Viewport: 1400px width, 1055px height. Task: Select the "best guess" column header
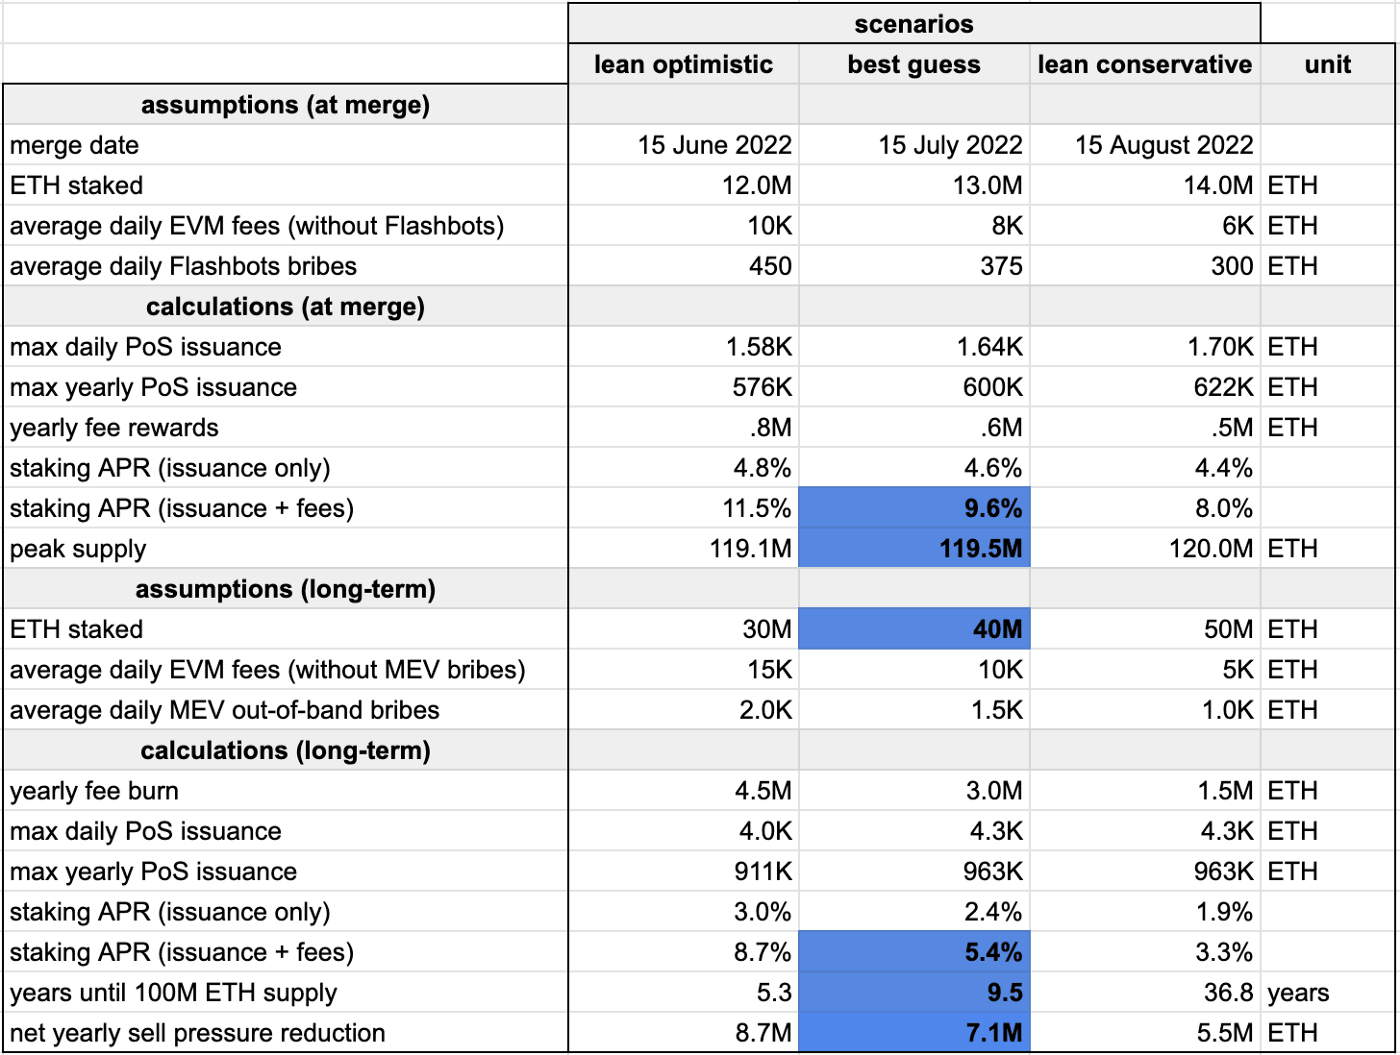(914, 65)
